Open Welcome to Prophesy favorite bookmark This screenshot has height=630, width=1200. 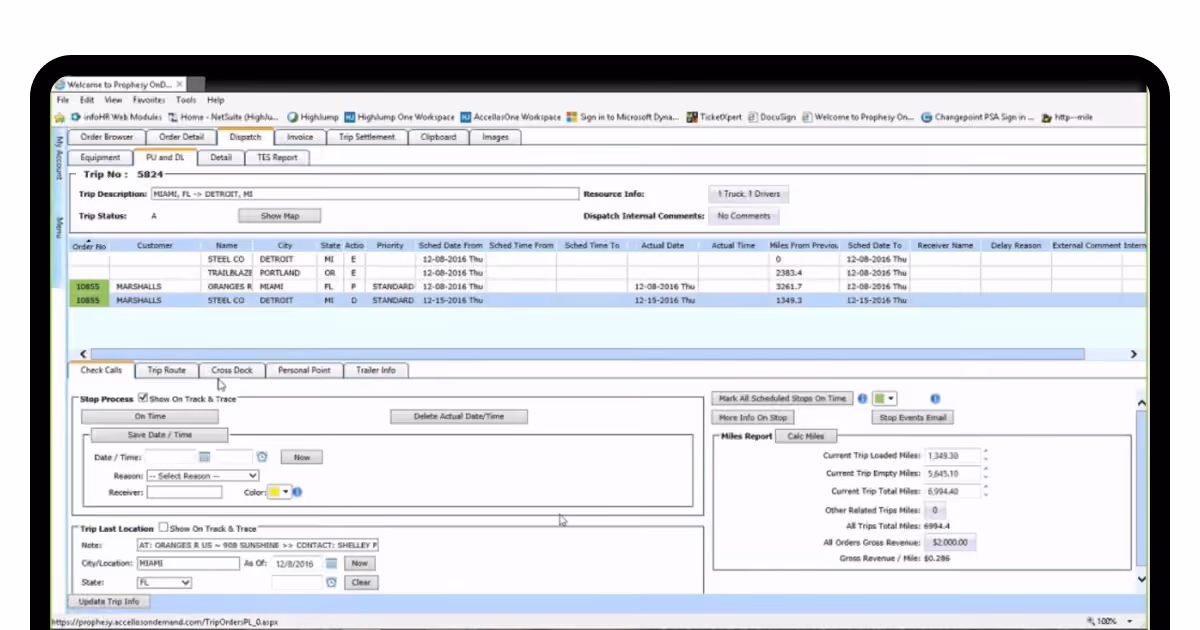pyautogui.click(x=858, y=117)
